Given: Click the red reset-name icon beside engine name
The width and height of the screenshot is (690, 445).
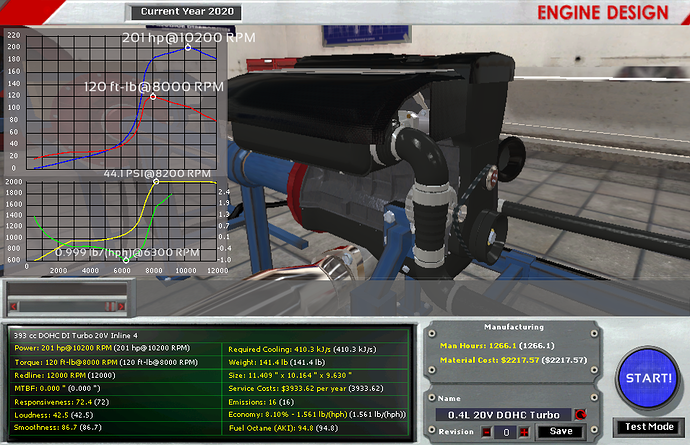Looking at the screenshot, I should (580, 415).
